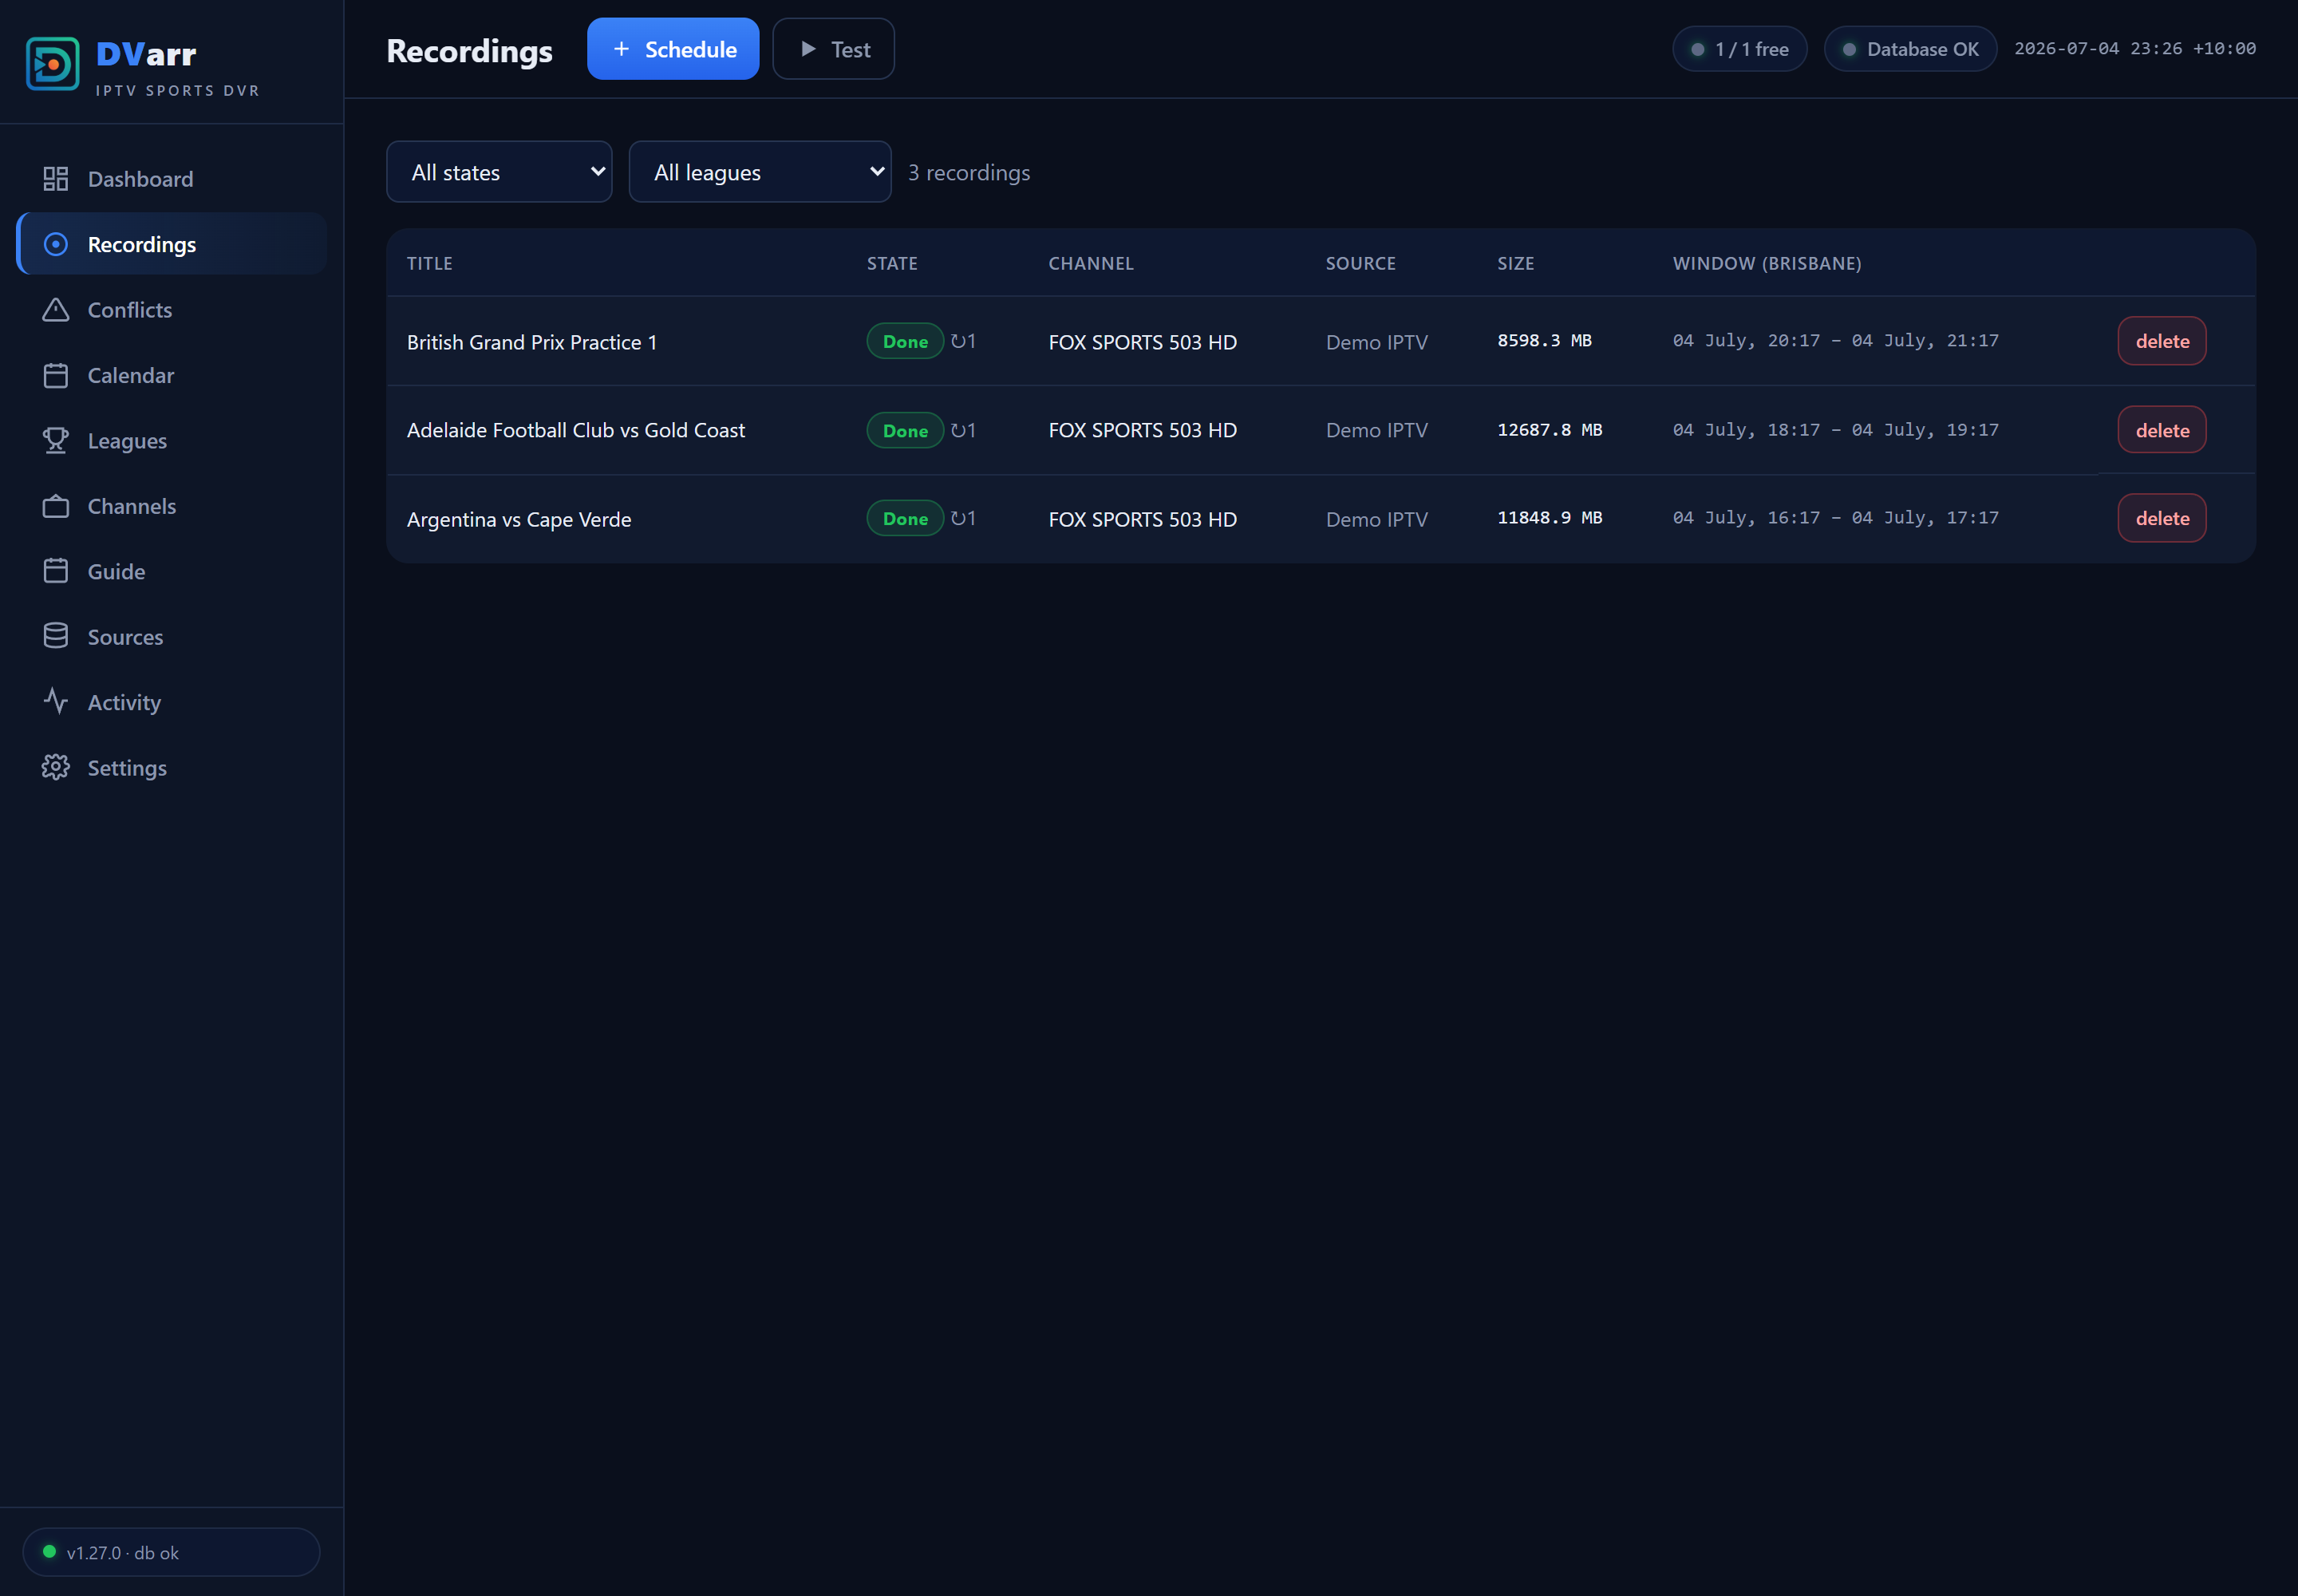This screenshot has width=2298, height=1596.
Task: Click the Activity pulse icon
Action: 56,702
